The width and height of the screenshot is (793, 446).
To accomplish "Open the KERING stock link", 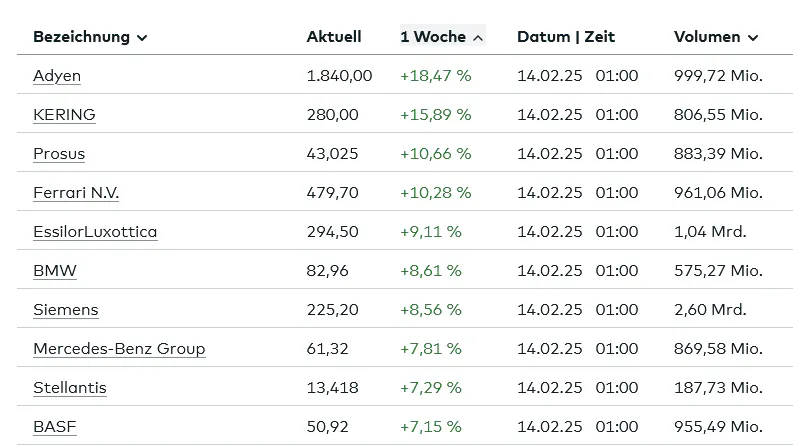I will click(x=64, y=115).
